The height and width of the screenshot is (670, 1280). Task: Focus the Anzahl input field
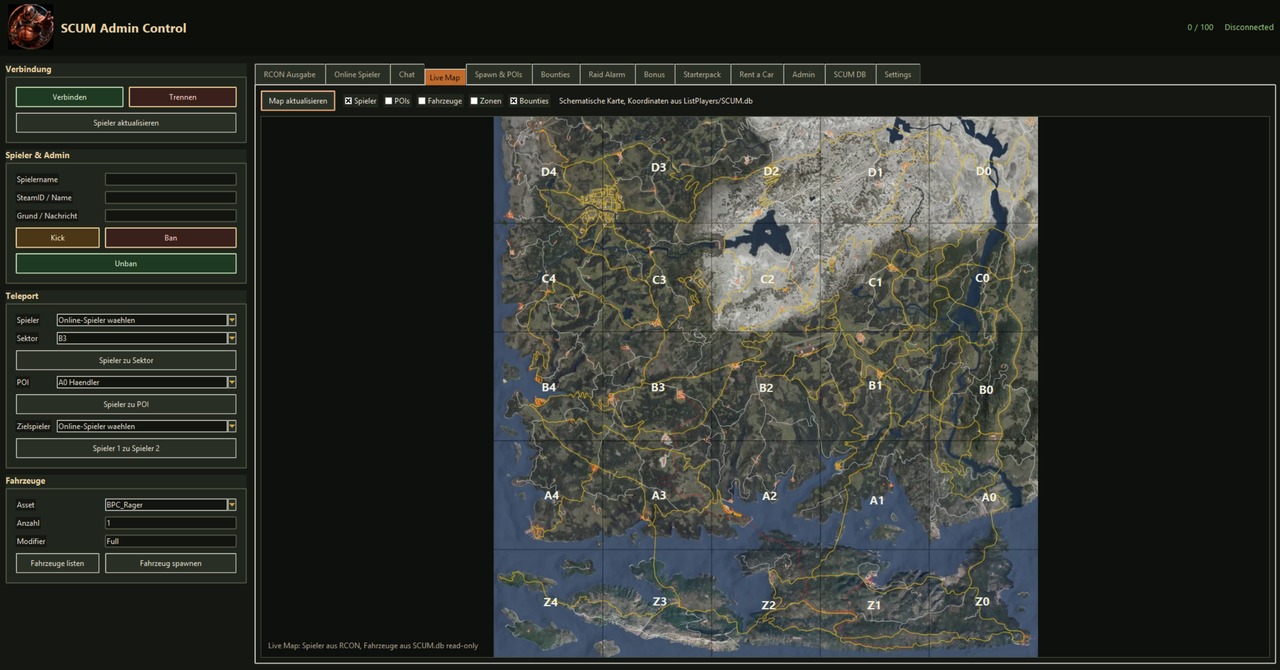(171, 523)
